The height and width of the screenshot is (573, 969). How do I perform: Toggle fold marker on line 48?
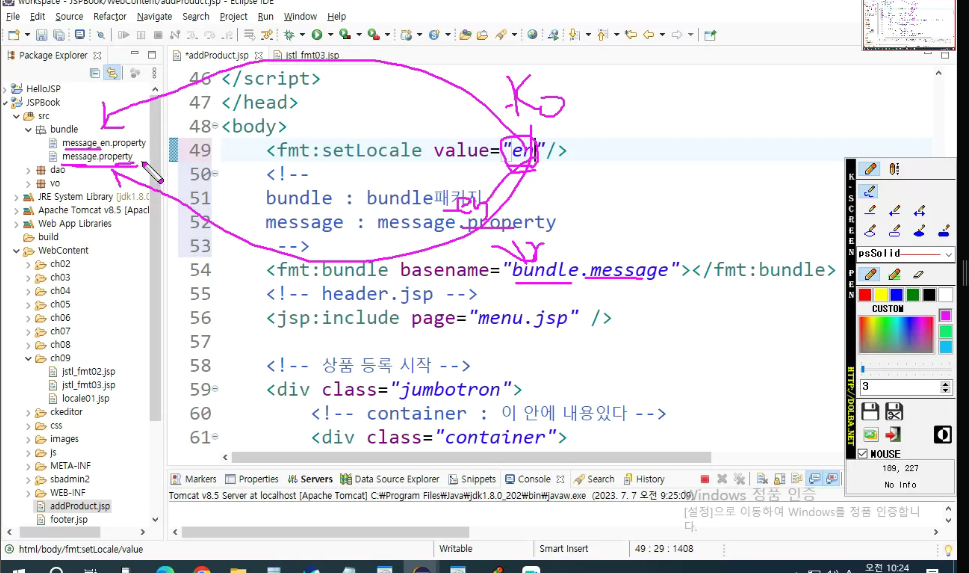(x=215, y=126)
